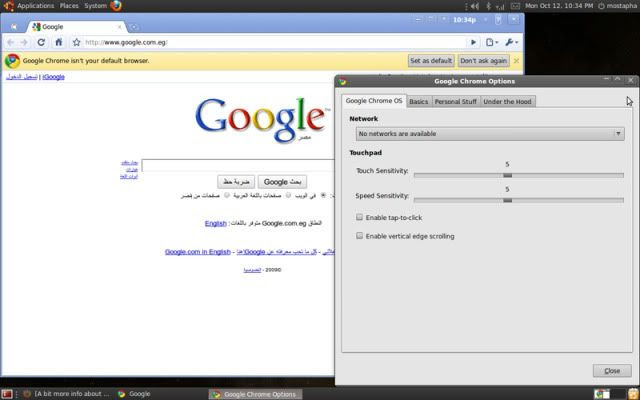Click the workspace switcher in the bottom panel
This screenshot has height=400, width=640.
[x=610, y=394]
